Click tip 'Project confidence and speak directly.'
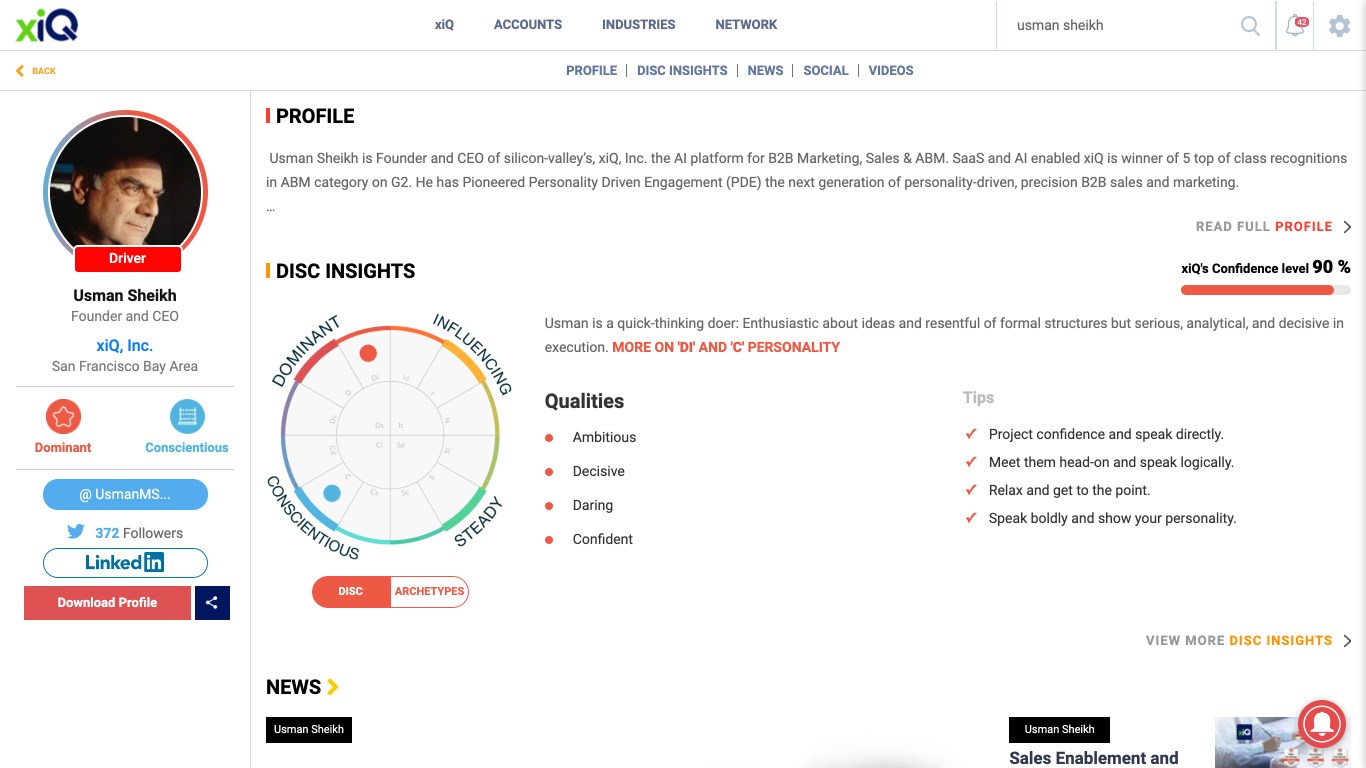 coord(1106,434)
